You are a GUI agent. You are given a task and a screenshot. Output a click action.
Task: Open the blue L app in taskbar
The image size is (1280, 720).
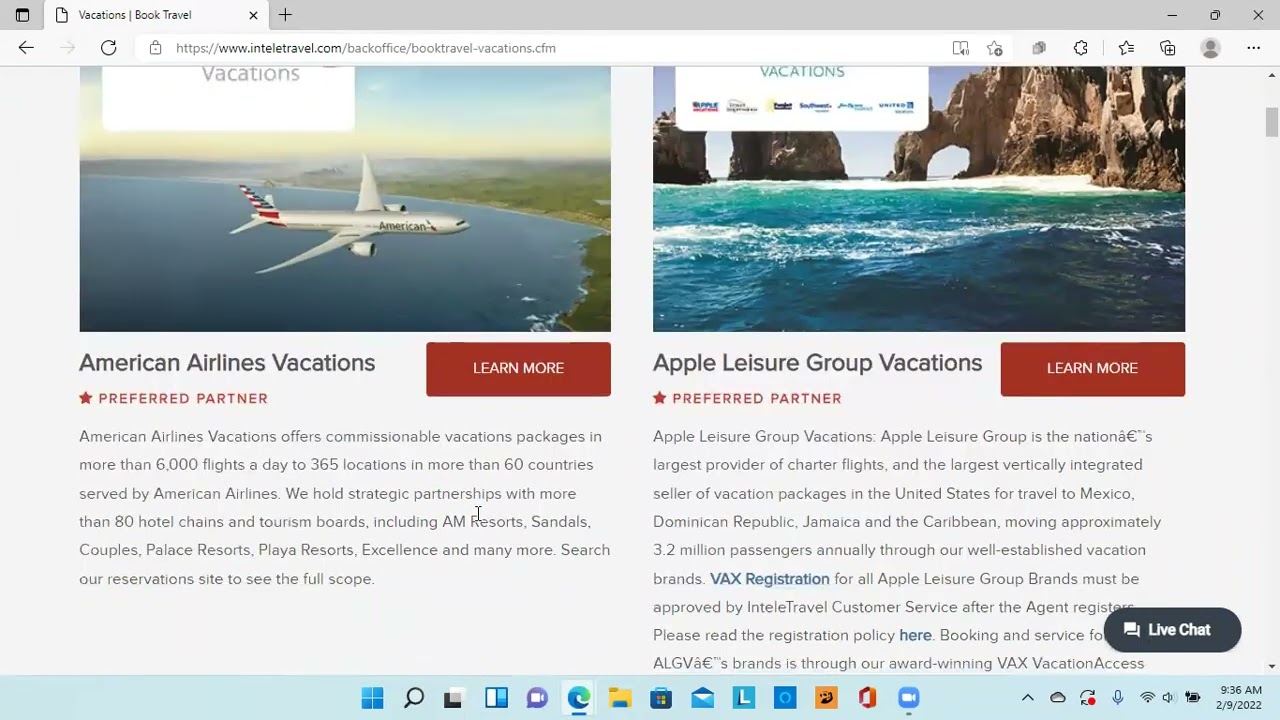coord(744,698)
